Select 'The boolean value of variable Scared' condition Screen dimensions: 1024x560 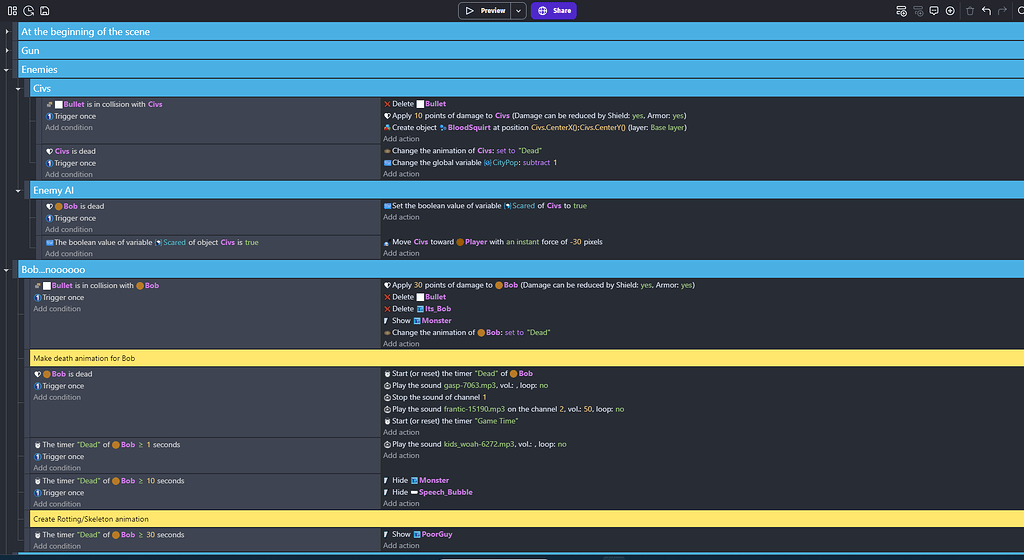click(x=152, y=242)
